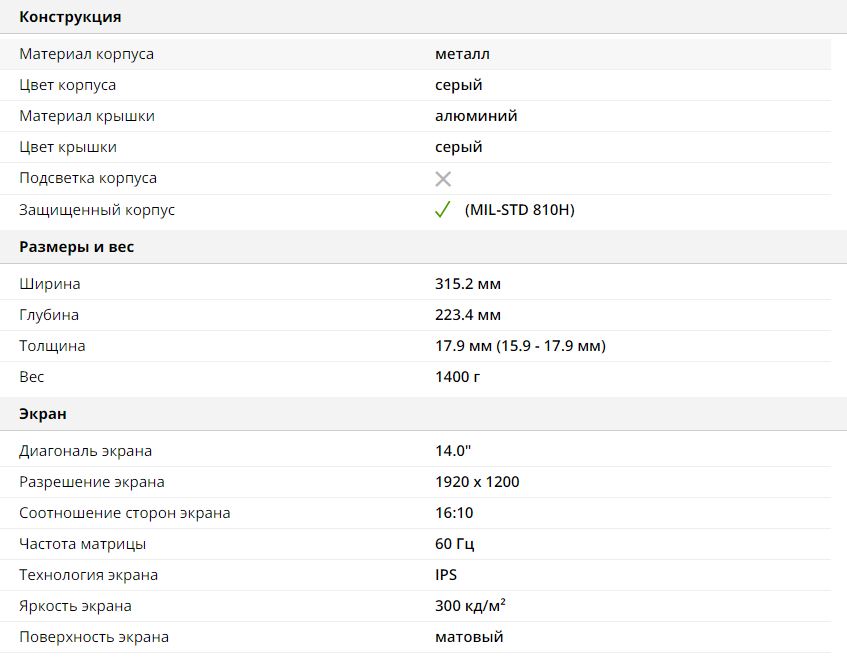Select the Цвет корпуса row label

(x=67, y=85)
